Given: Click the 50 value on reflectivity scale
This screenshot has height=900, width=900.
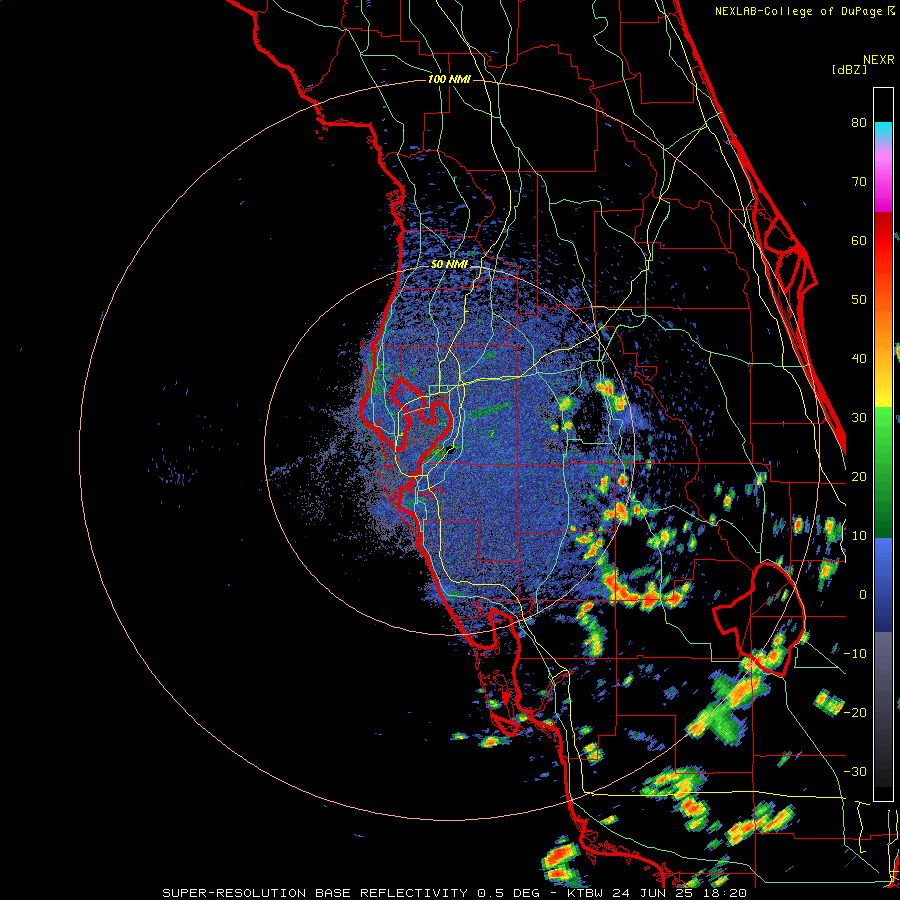Looking at the screenshot, I should click(859, 300).
